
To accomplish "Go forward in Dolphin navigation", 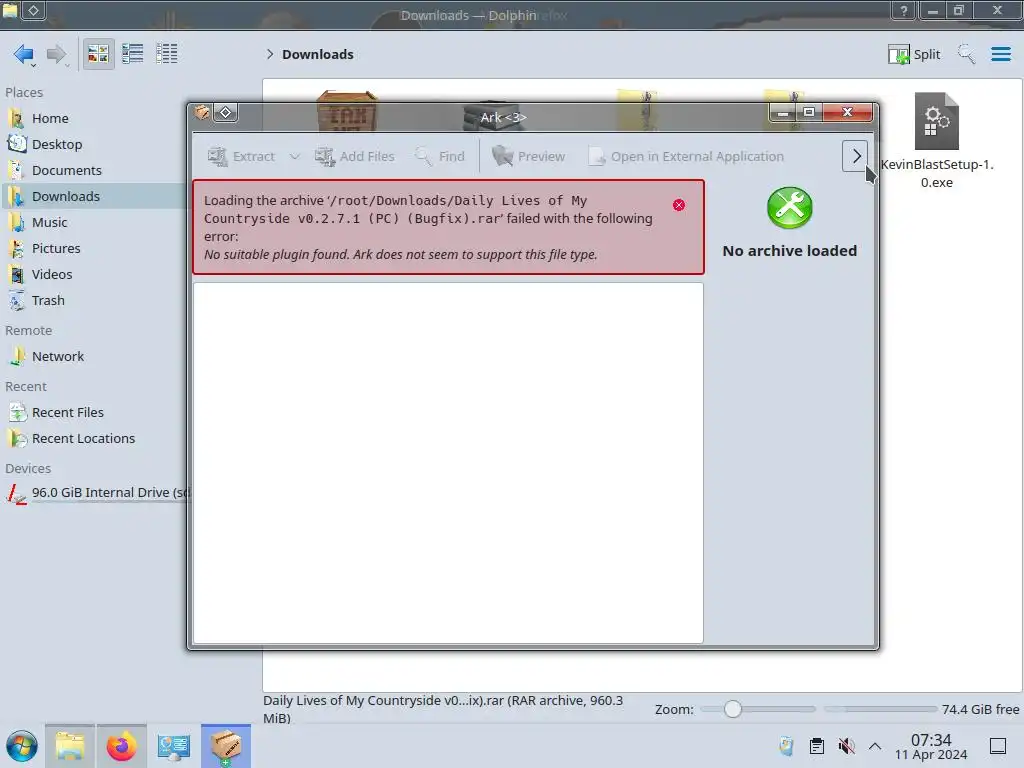I will pos(56,54).
